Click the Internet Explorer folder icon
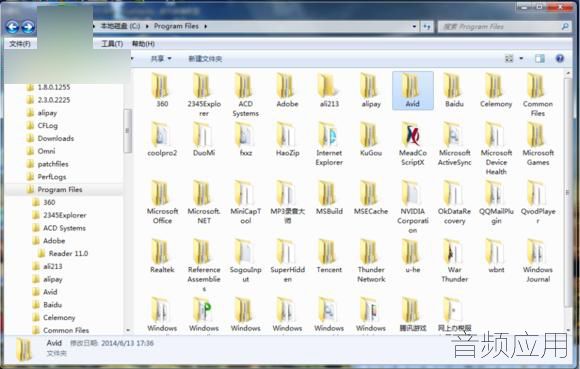This screenshot has width=580, height=369. point(329,135)
